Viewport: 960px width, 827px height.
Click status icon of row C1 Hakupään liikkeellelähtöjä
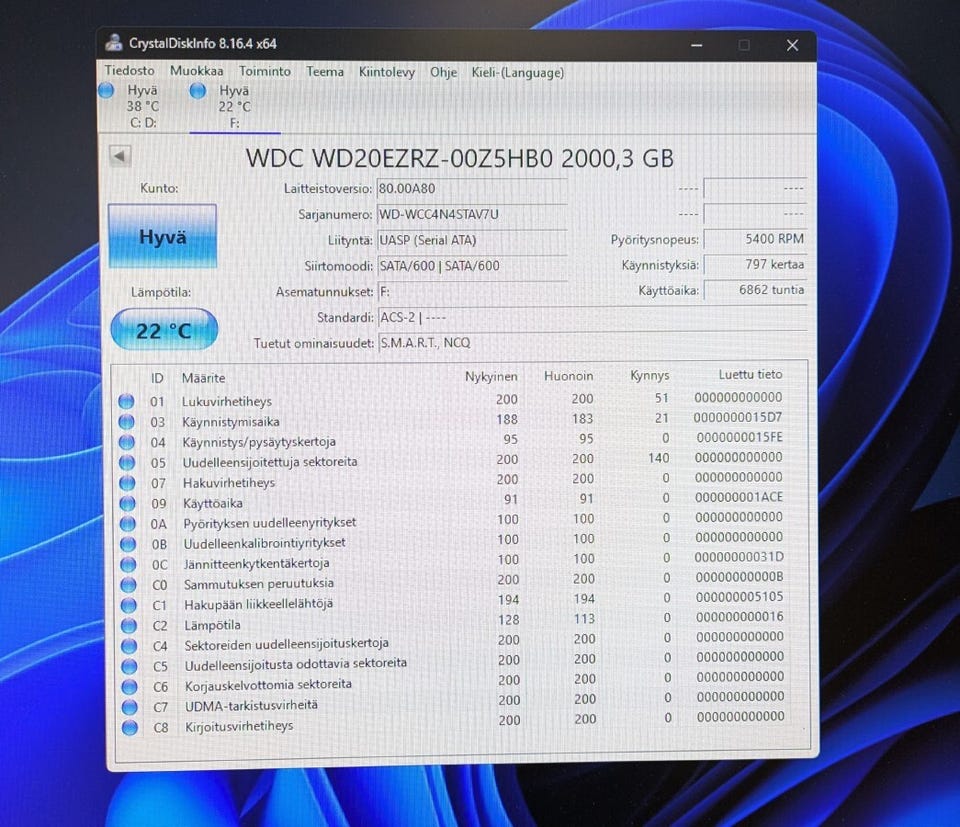point(129,605)
